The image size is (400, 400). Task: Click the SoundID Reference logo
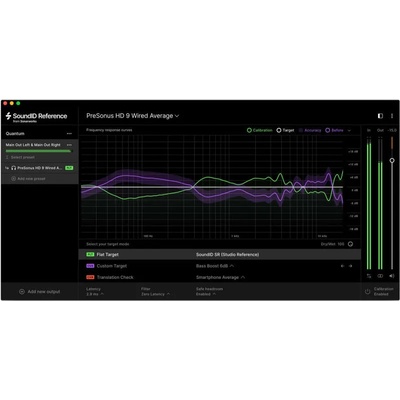[x=36, y=117]
